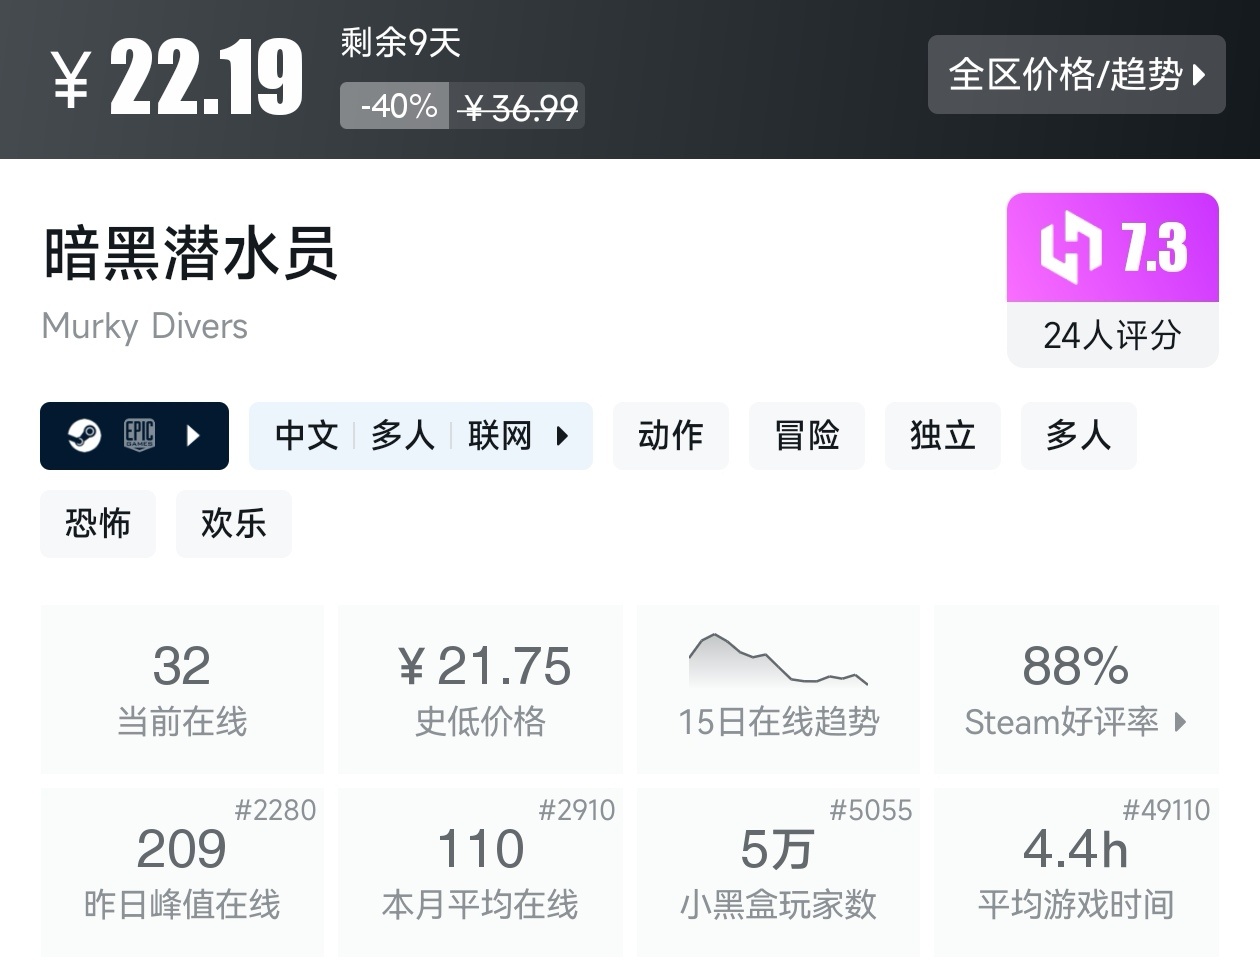1260x966 pixels.
Task: Select the 动作 genre tag
Action: (670, 435)
